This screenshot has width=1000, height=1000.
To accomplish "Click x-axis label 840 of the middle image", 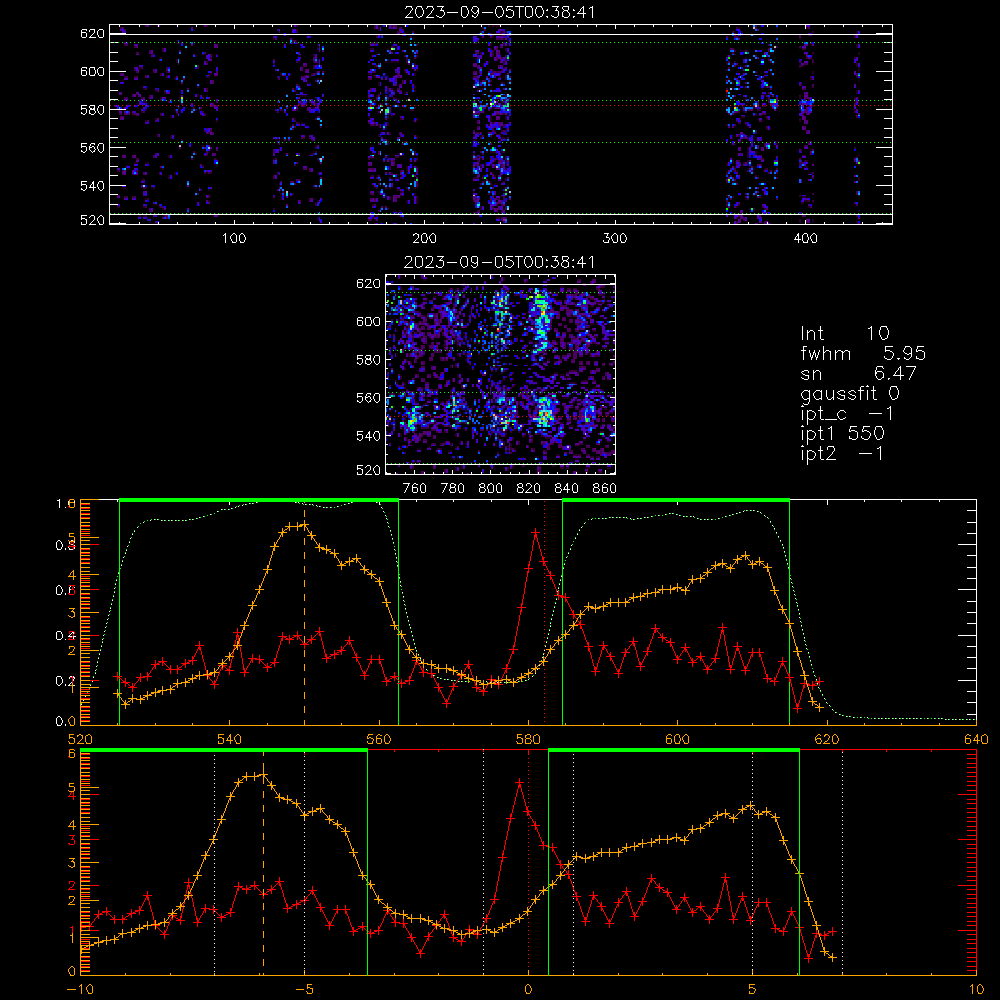I will 566,489.
